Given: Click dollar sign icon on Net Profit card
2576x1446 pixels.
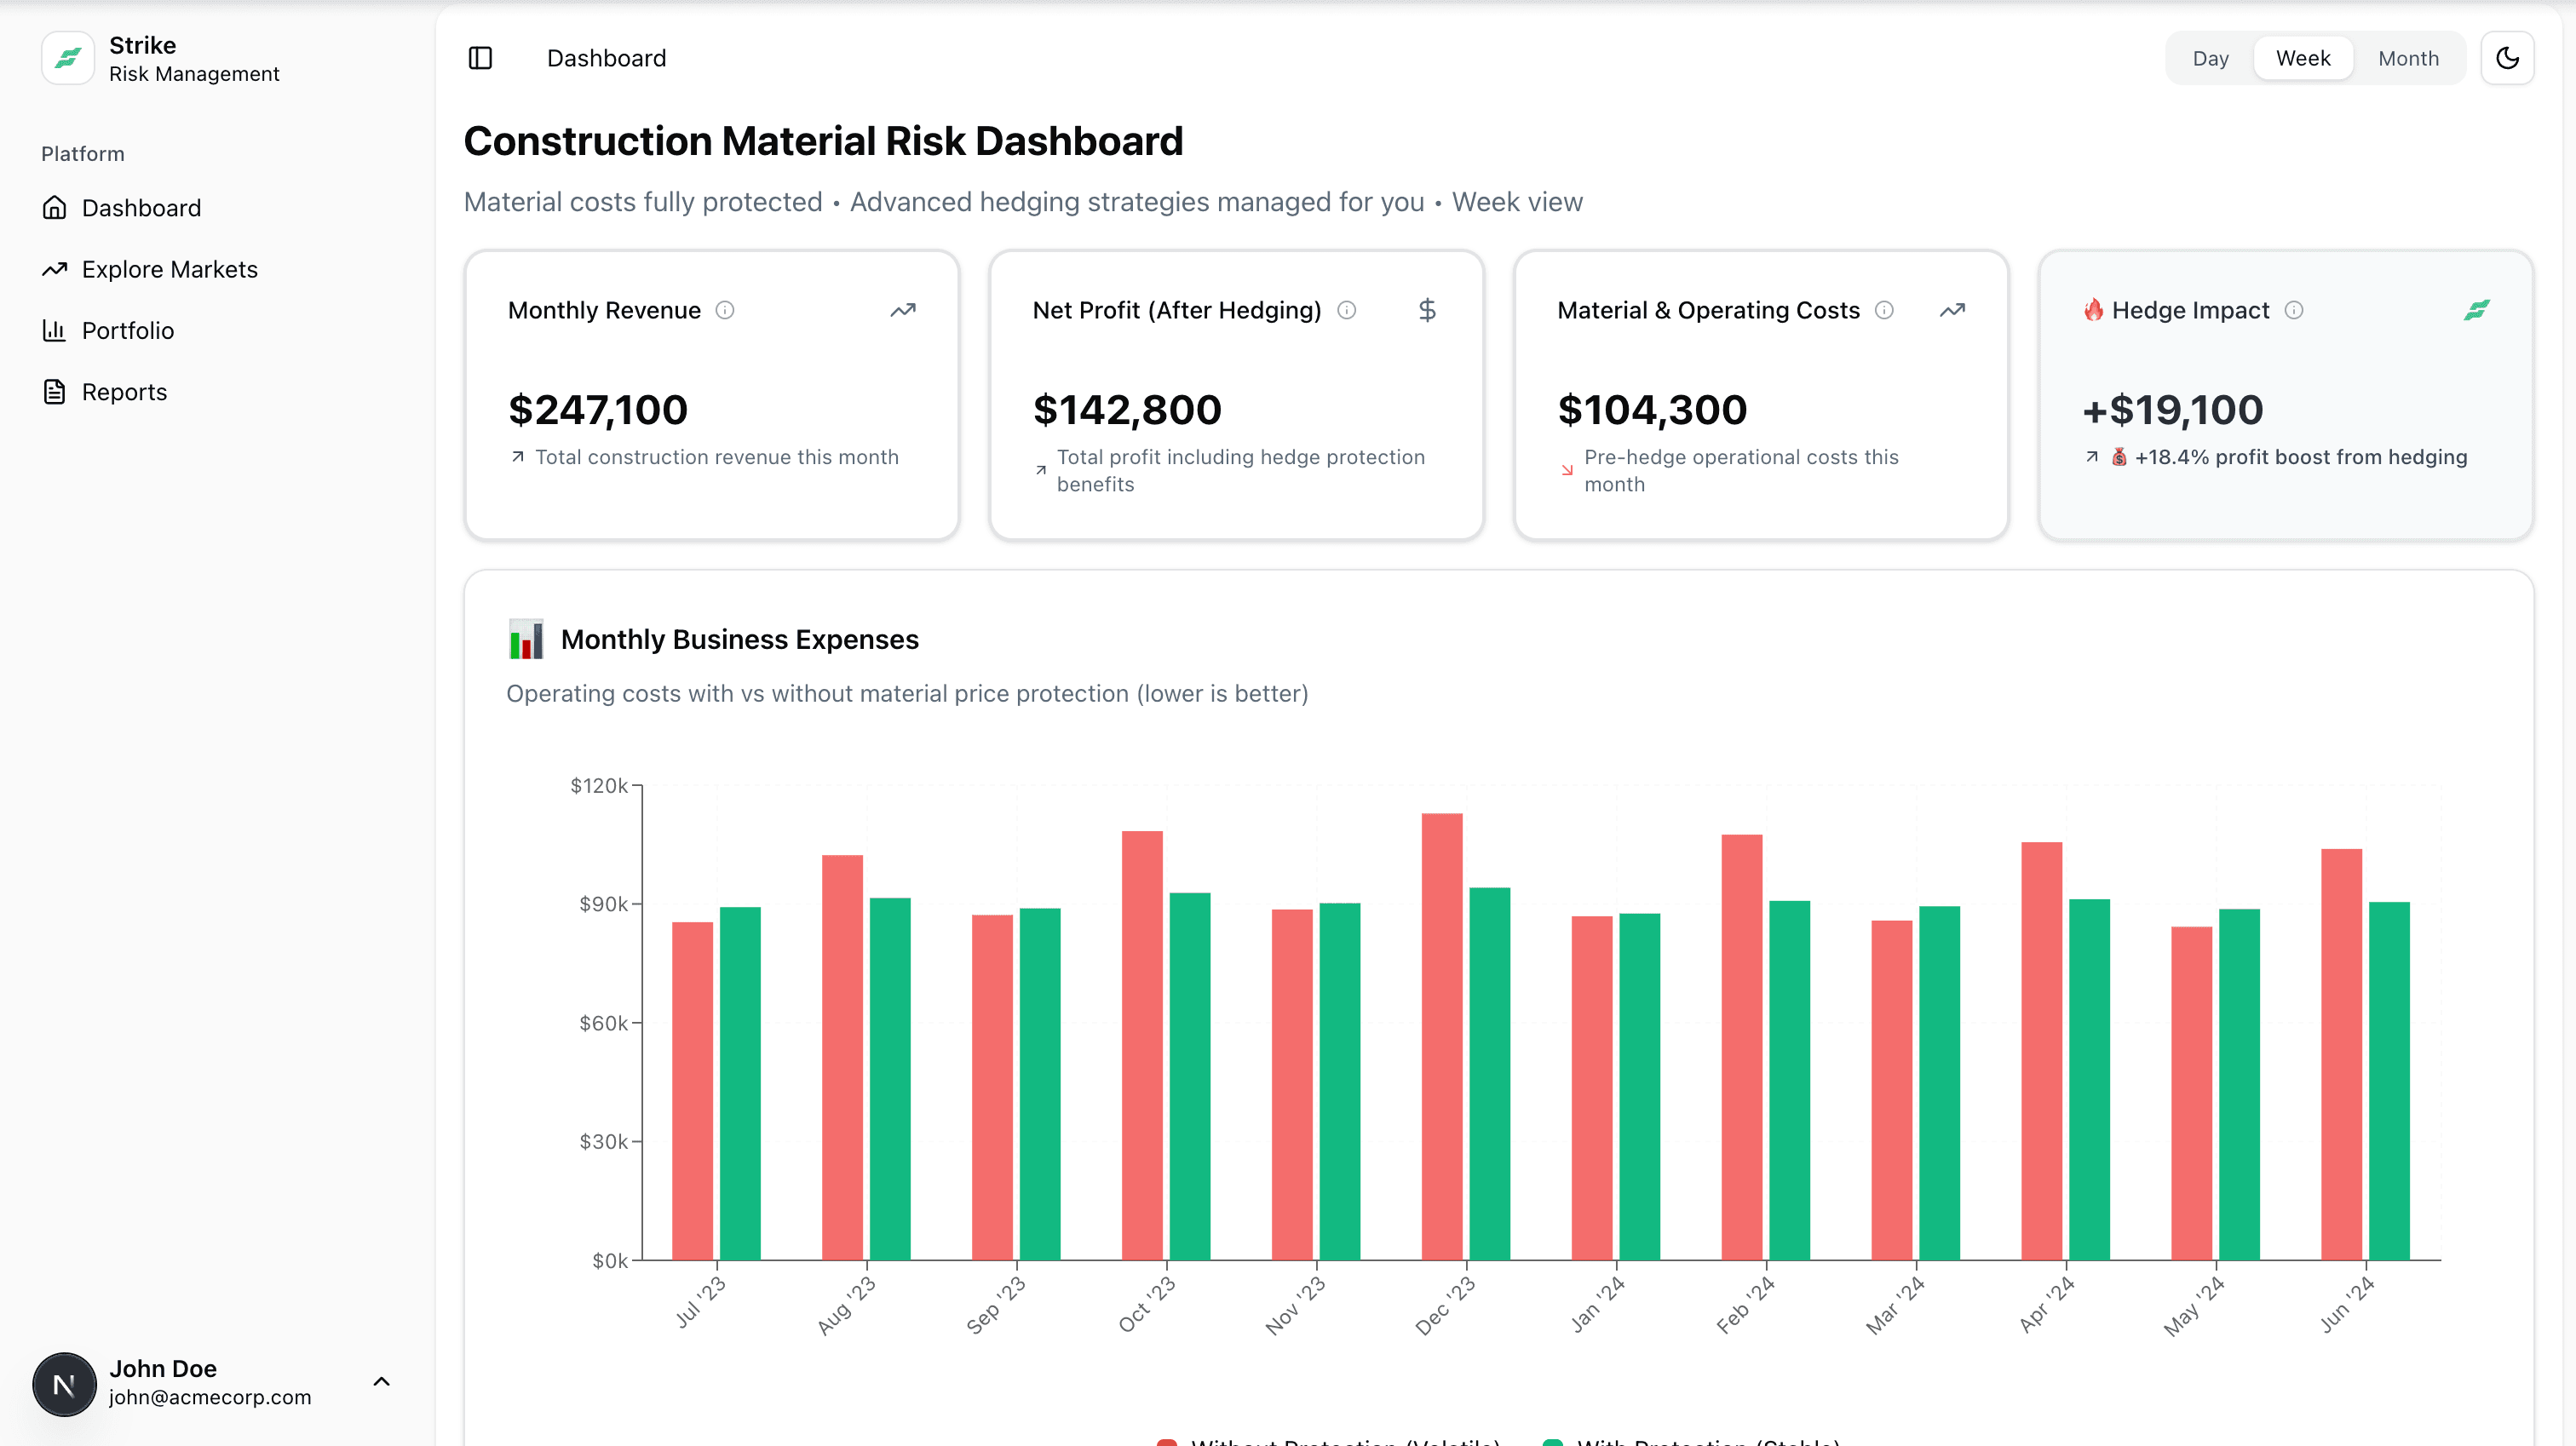Looking at the screenshot, I should pyautogui.click(x=1427, y=310).
